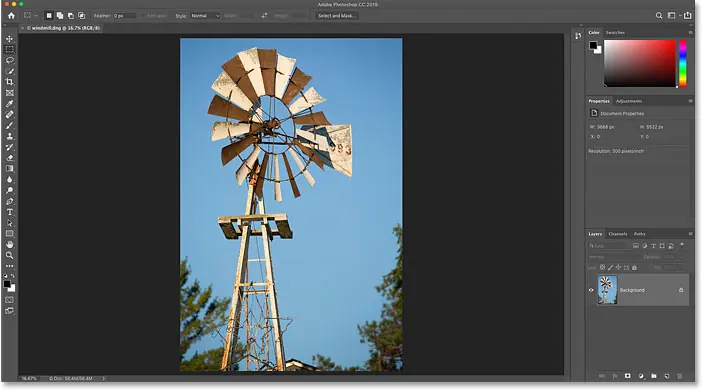Screen dimensions: 703x391
Task: Toggle Quick Mask mode in toolbar
Action: [x=9, y=300]
